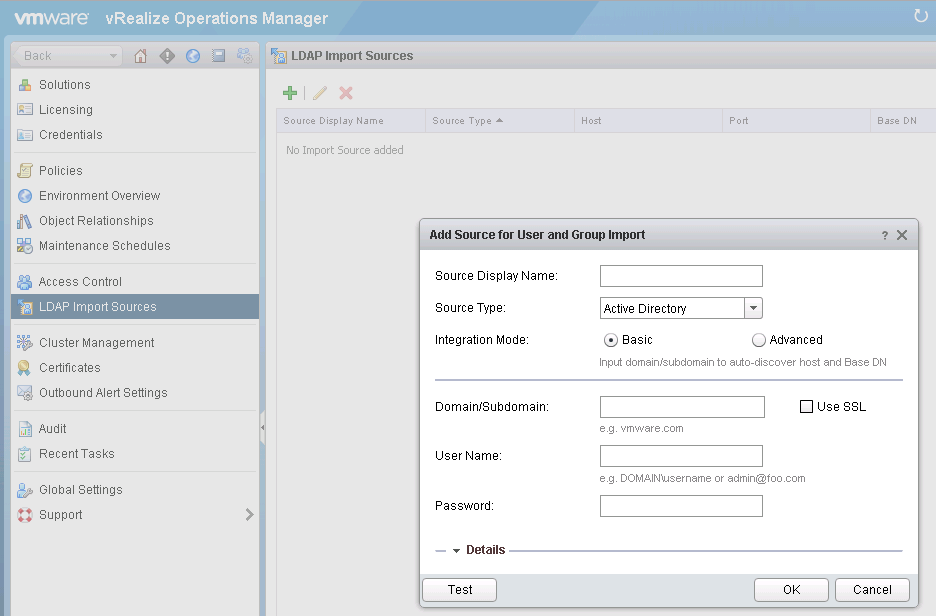The height and width of the screenshot is (616, 936).
Task: Click the Policies scroll icon
Action: pos(24,171)
